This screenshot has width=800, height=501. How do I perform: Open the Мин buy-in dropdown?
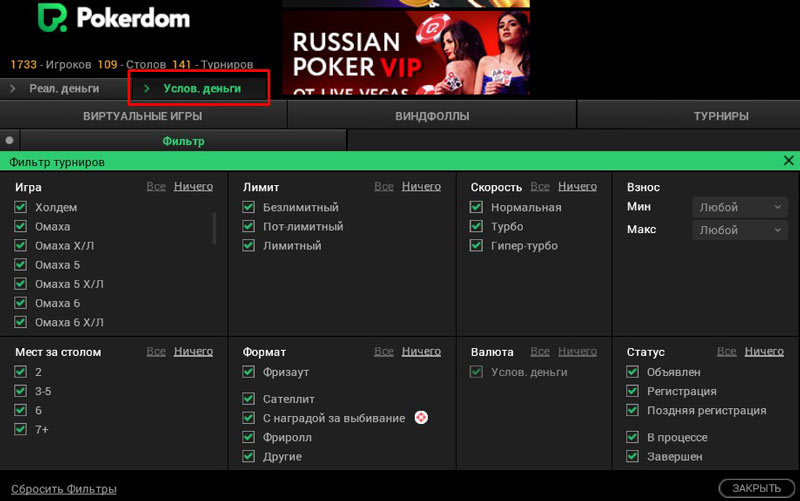coord(740,207)
